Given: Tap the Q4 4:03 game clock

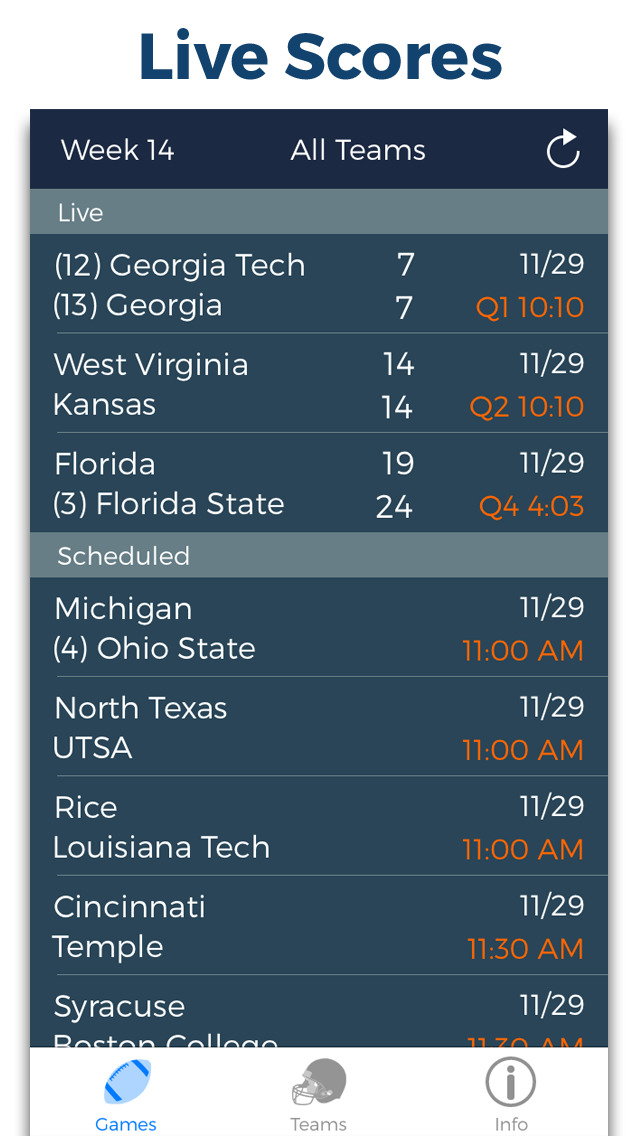Looking at the screenshot, I should pyautogui.click(x=531, y=506).
